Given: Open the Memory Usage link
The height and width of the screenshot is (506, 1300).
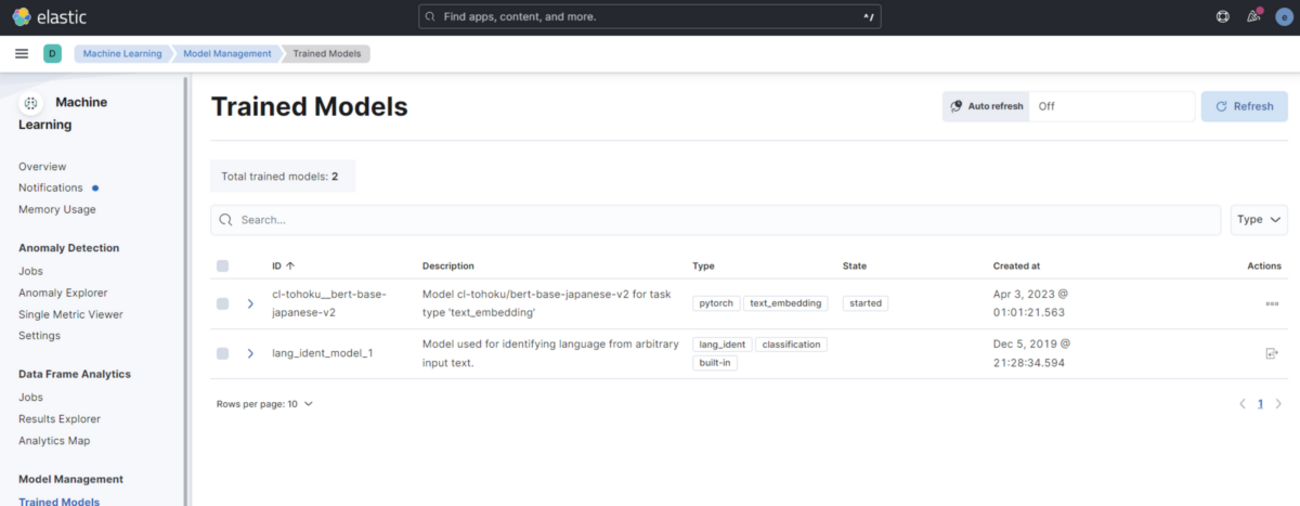Looking at the screenshot, I should 57,209.
